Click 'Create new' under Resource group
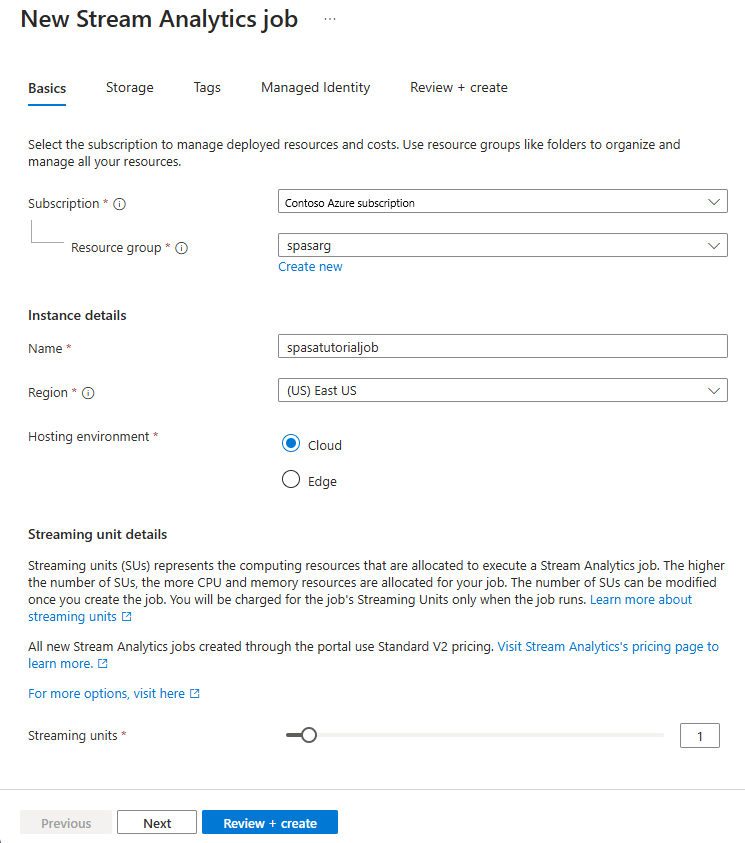745x843 pixels. [x=310, y=266]
